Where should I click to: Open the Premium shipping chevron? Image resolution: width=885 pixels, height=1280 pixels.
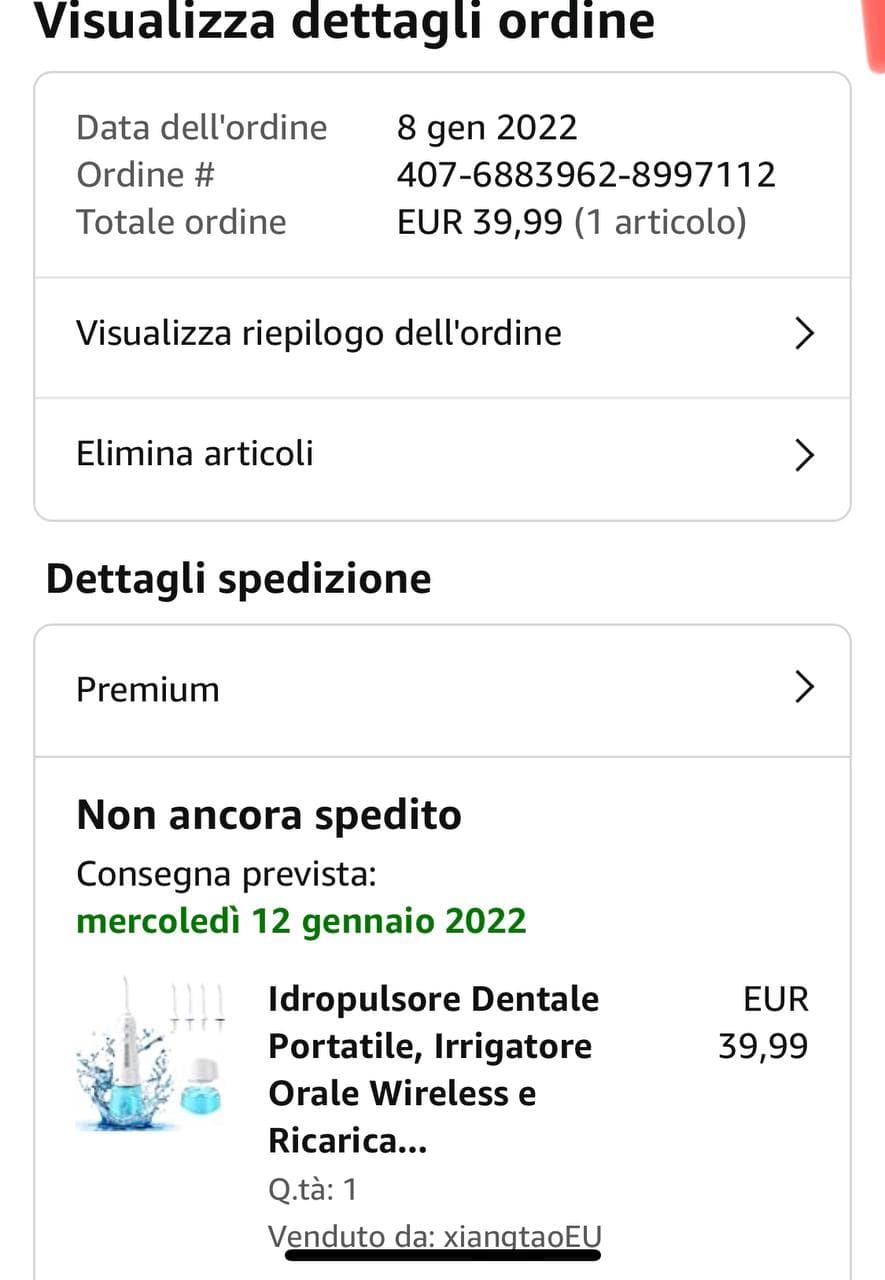pos(804,688)
